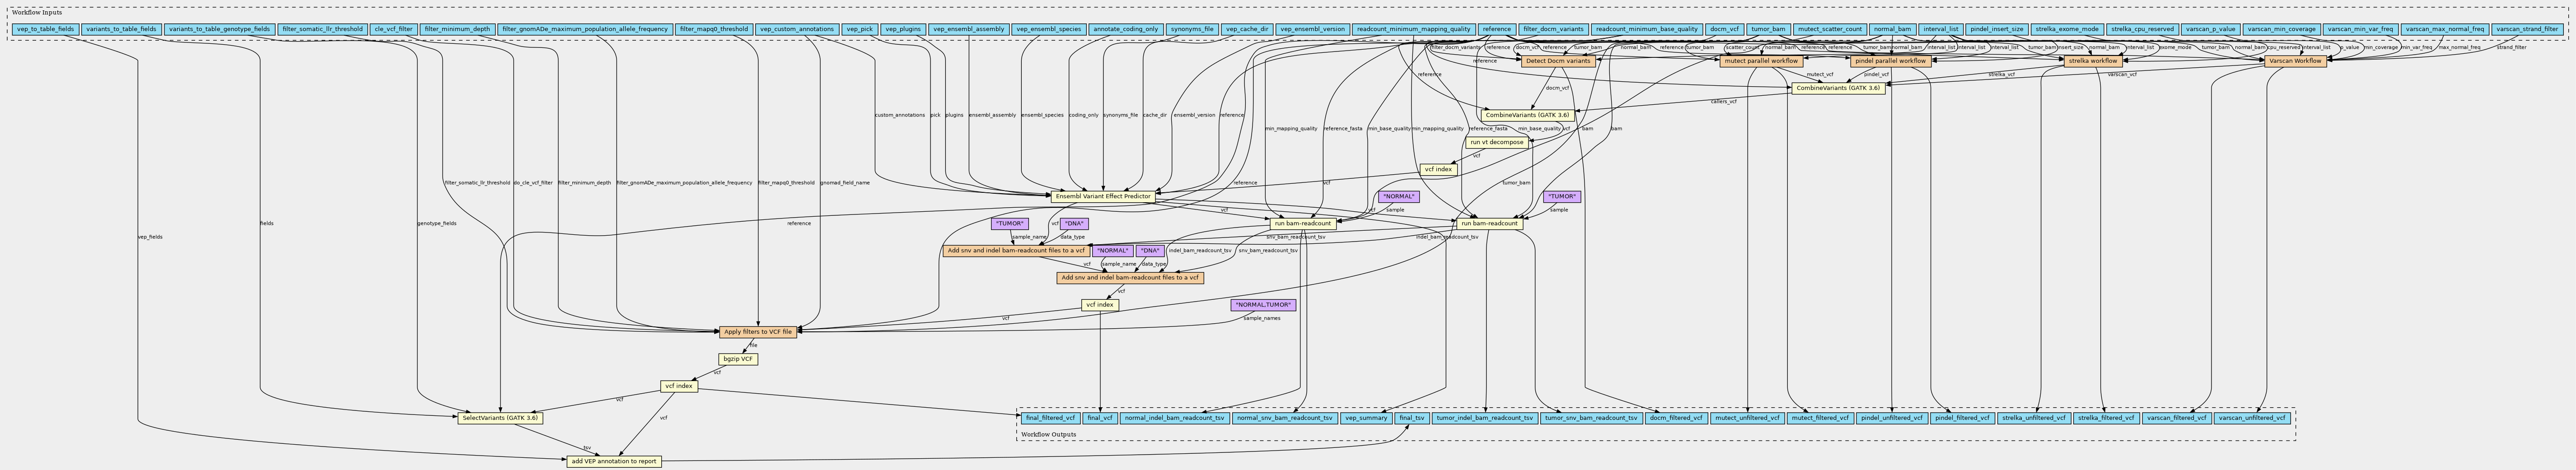Select the pindel_insert_size input node

[x=1997, y=29]
